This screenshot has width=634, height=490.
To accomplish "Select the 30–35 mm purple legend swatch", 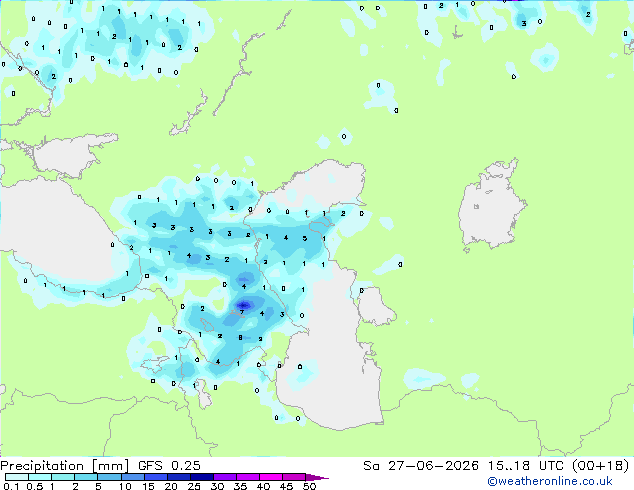I will pyautogui.click(x=224, y=477).
